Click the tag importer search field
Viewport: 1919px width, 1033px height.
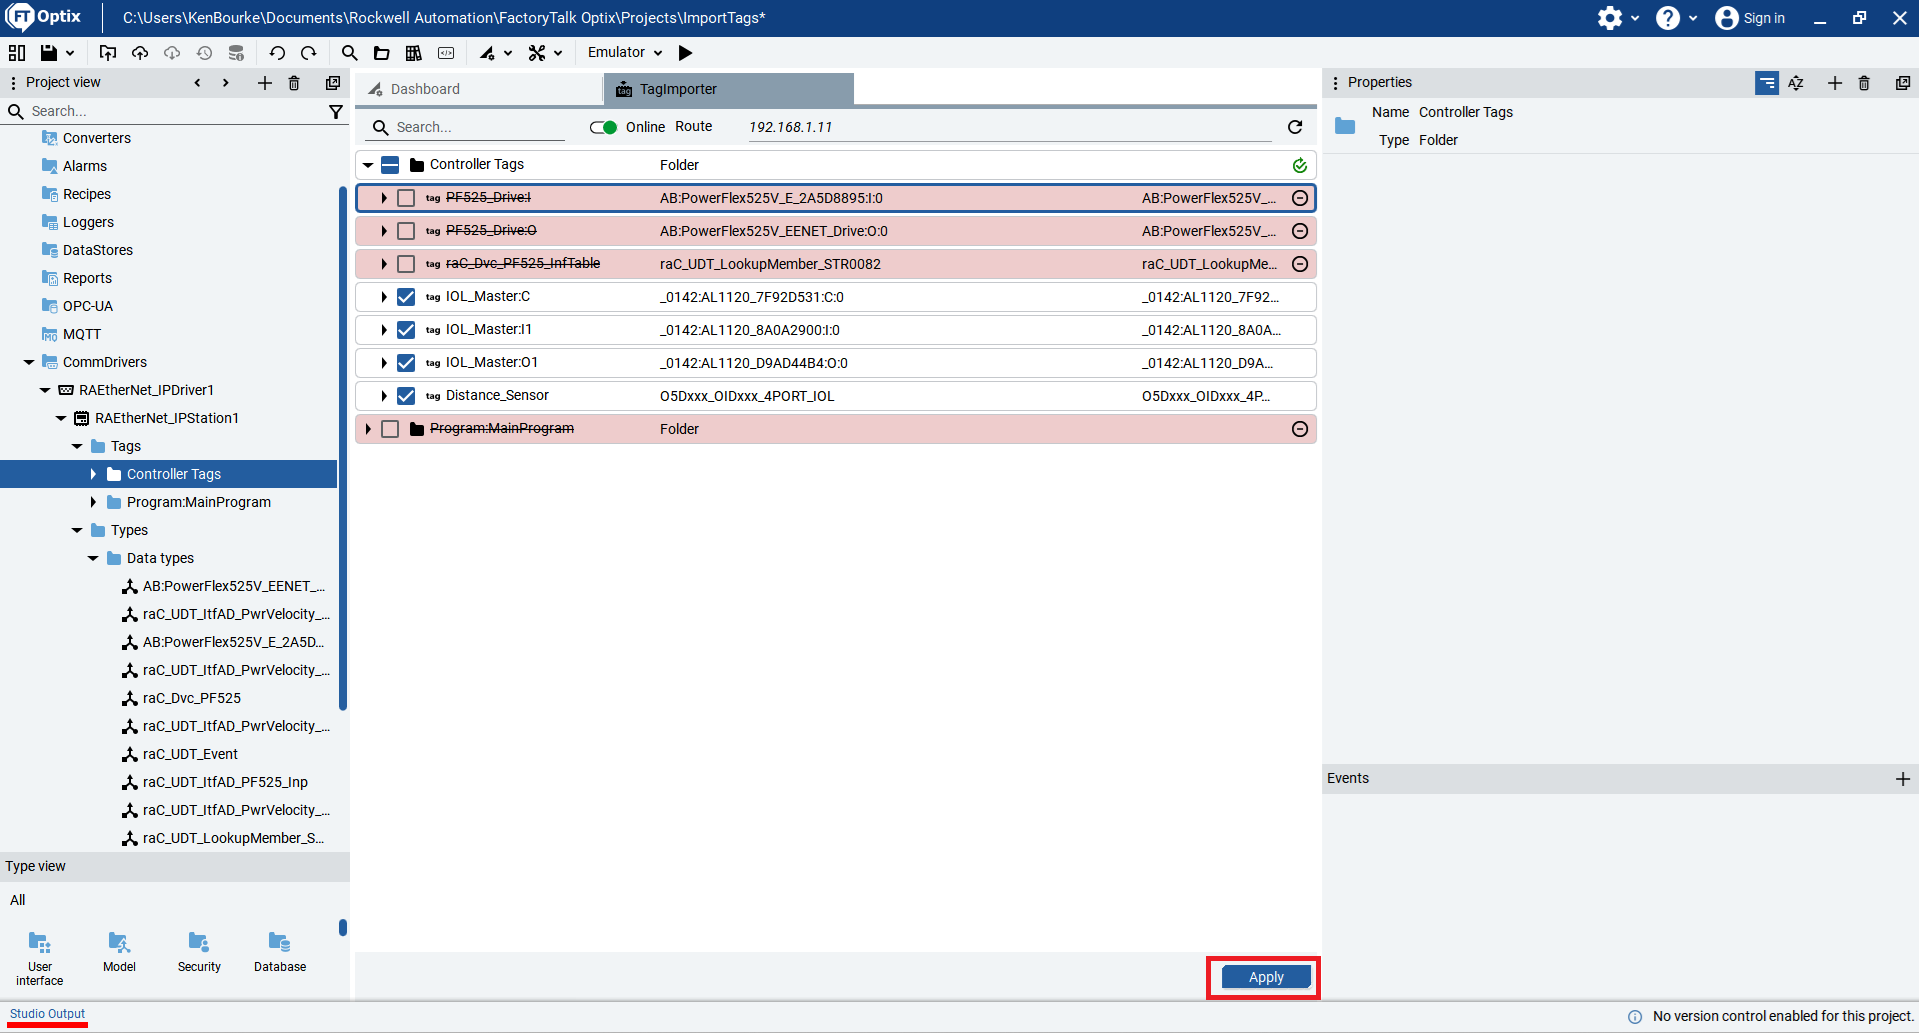coord(468,127)
